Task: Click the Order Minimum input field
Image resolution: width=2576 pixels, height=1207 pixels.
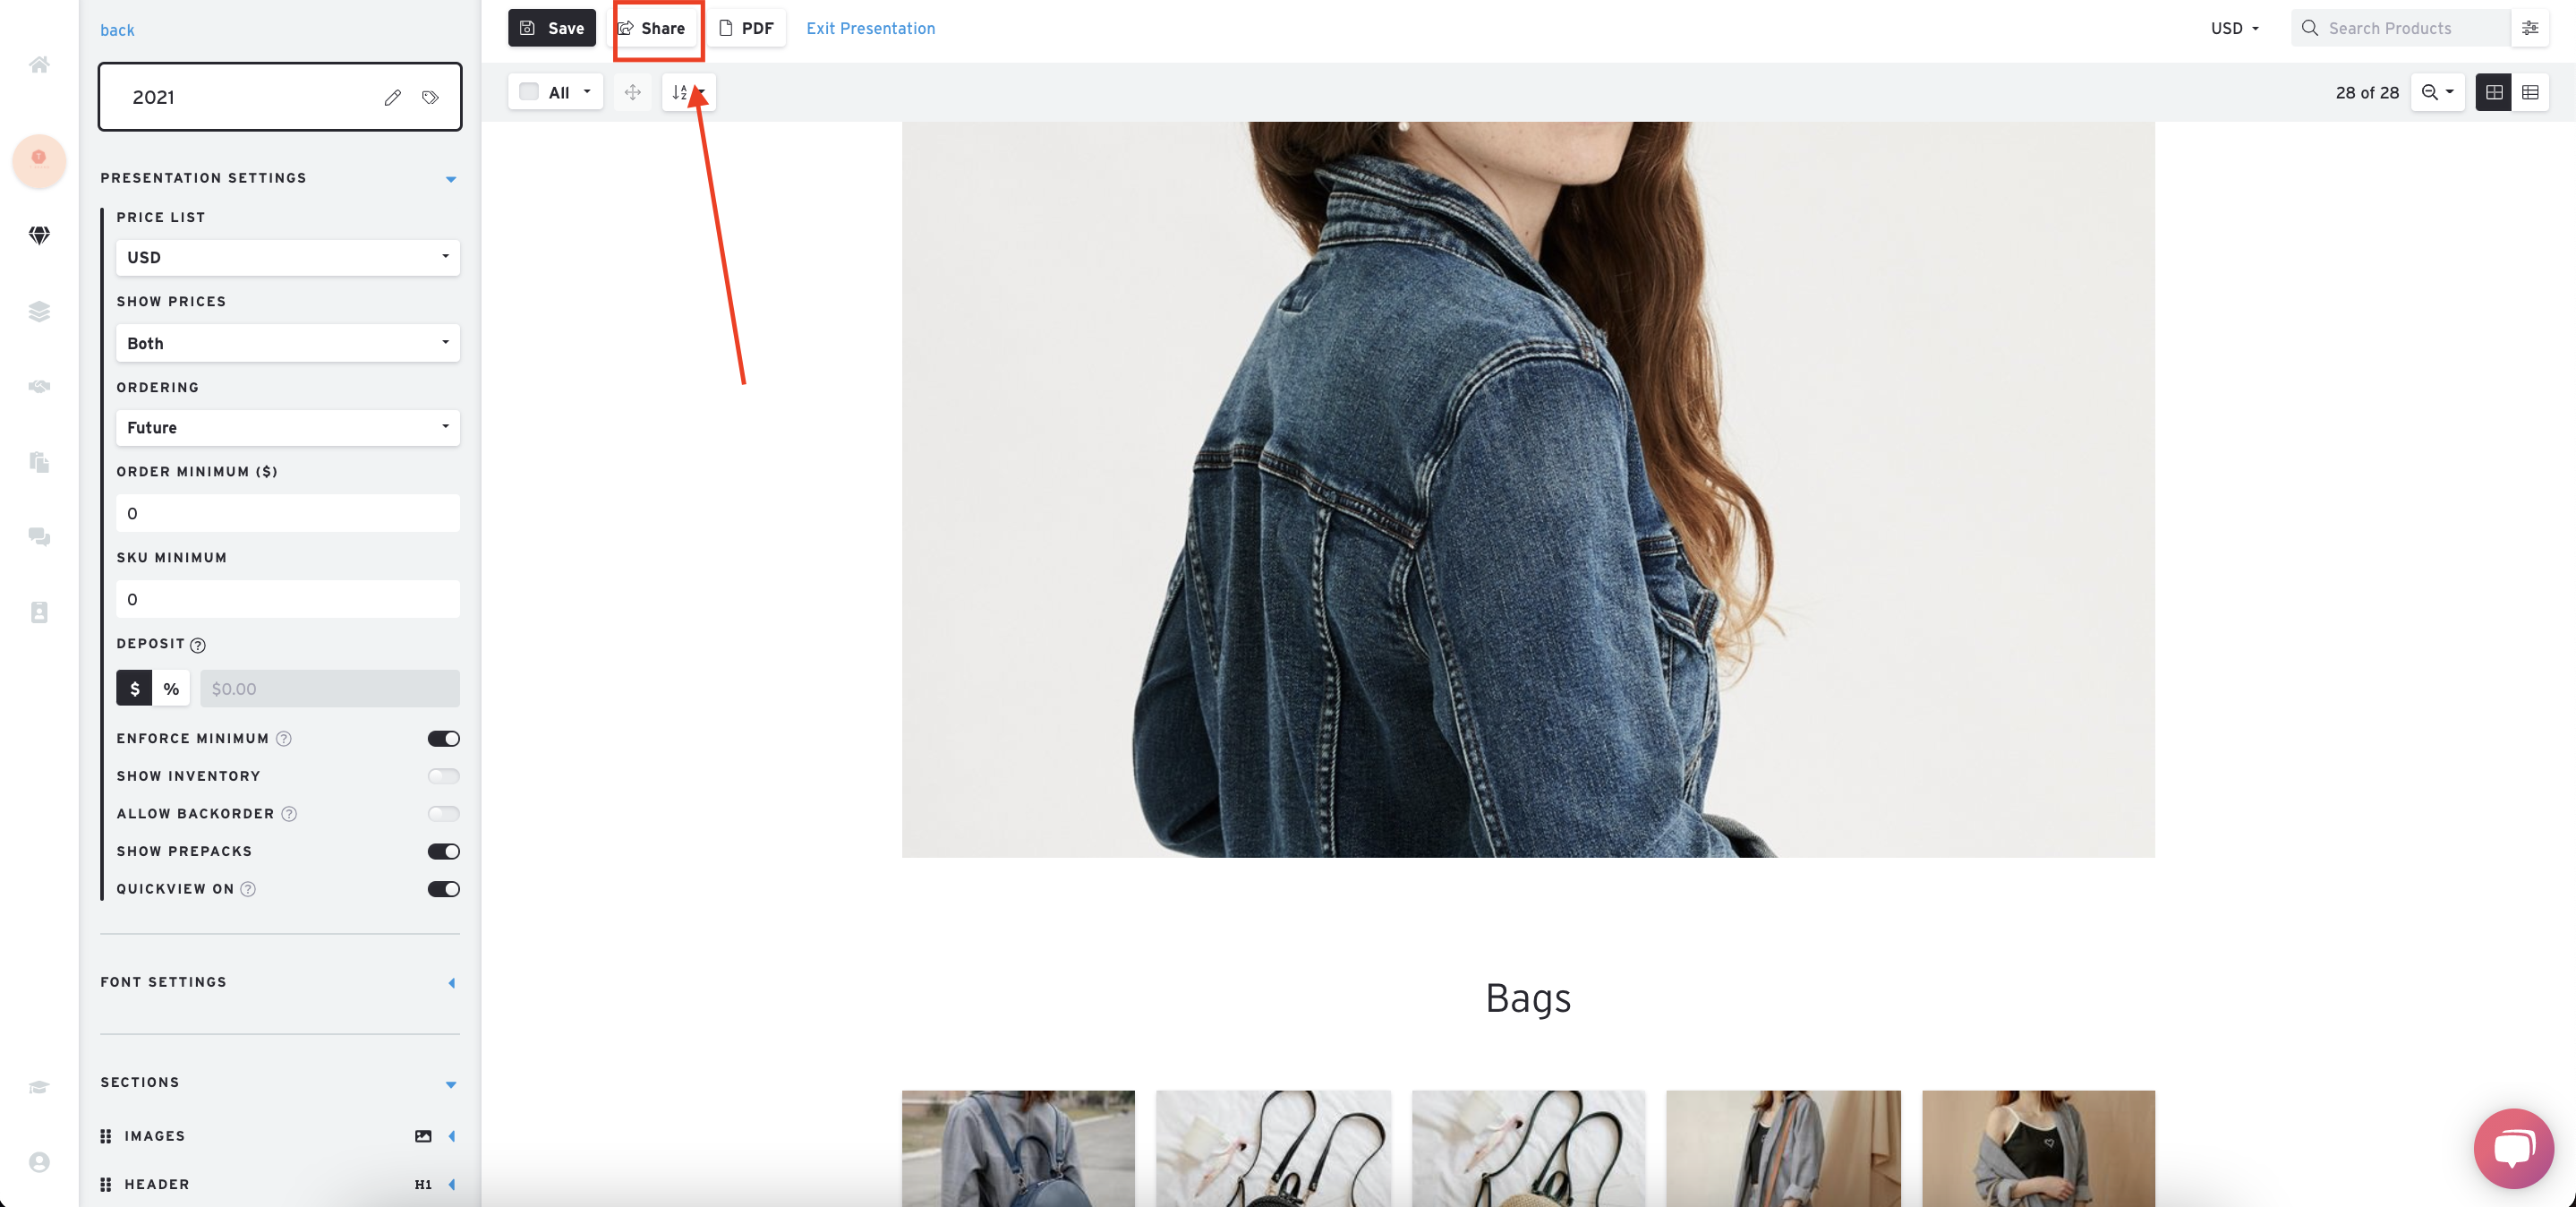Action: tap(288, 513)
